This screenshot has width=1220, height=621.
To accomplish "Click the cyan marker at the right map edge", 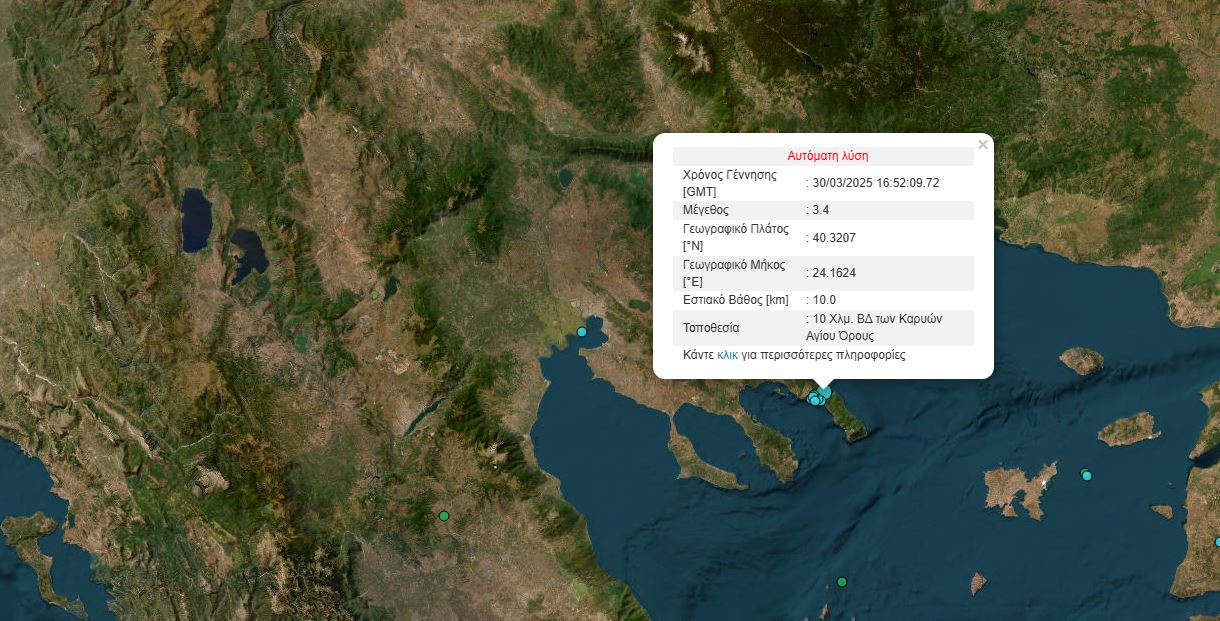I will (x=1217, y=541).
